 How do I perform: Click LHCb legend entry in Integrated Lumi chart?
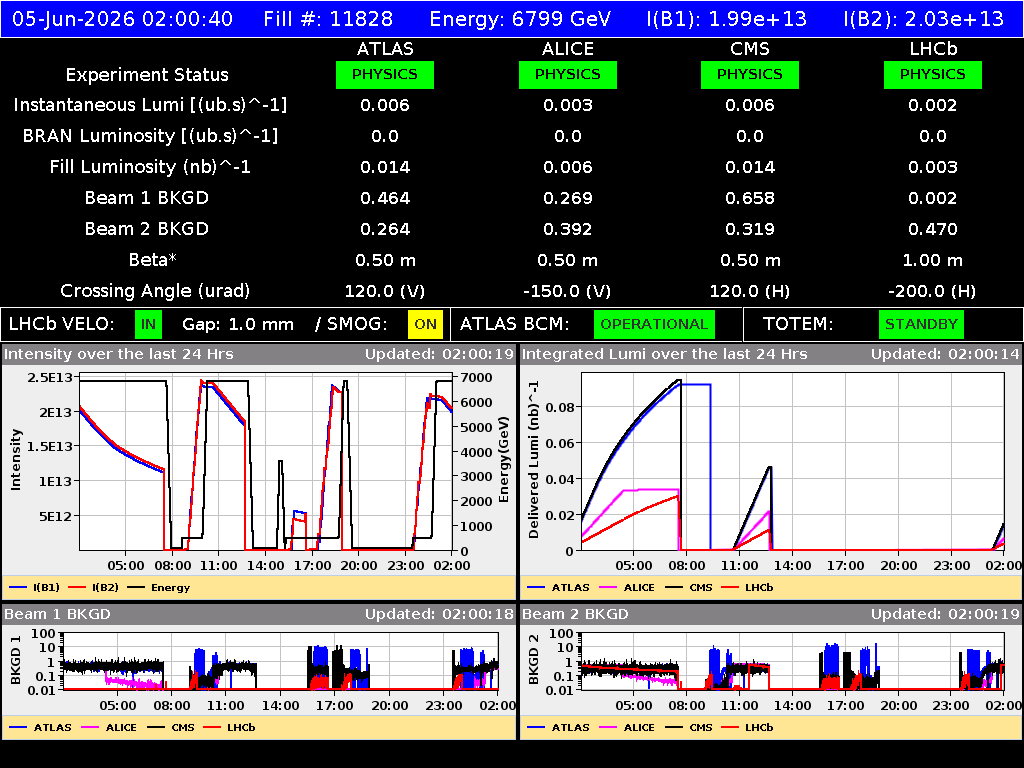(x=748, y=587)
